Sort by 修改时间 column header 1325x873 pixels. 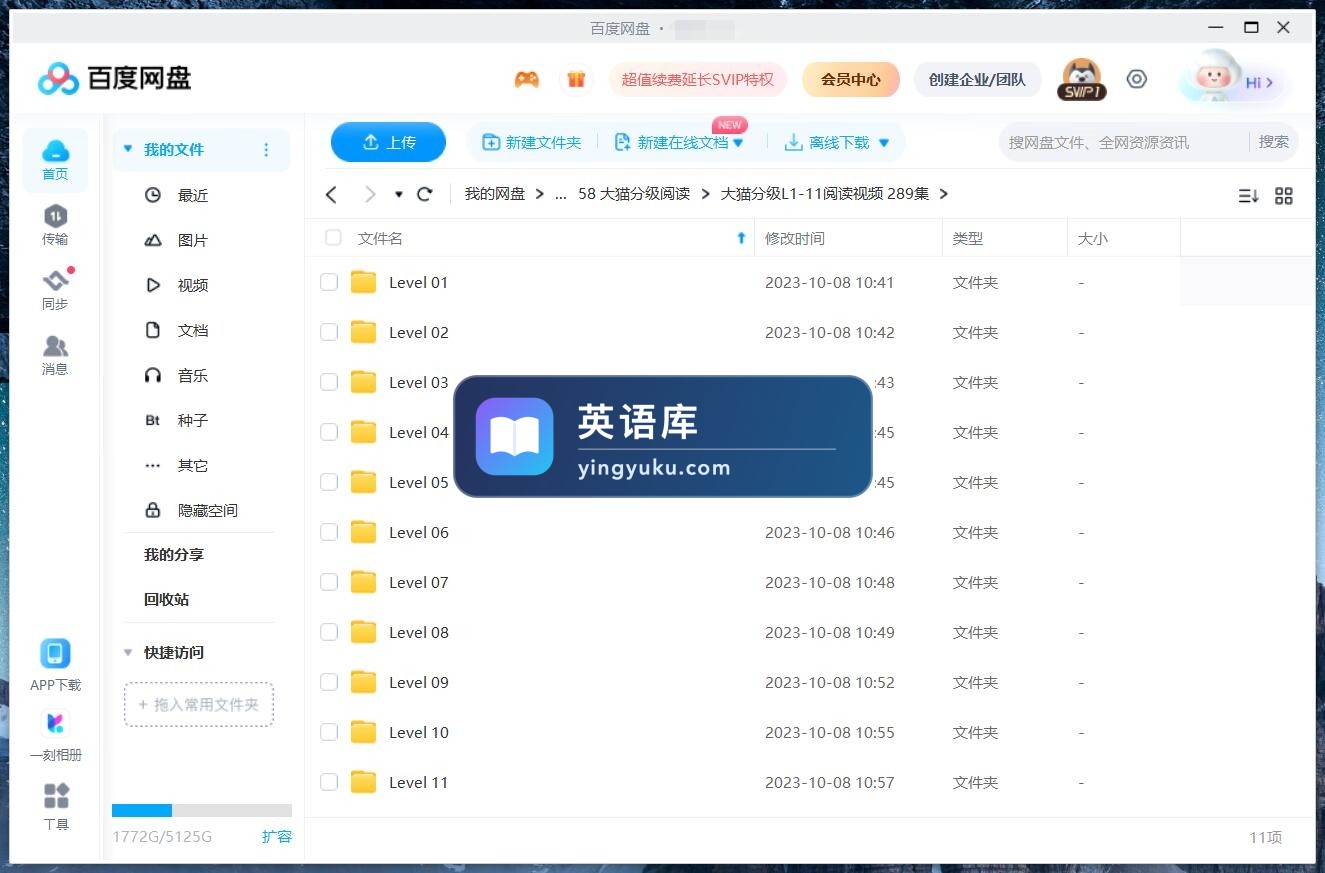pos(795,238)
